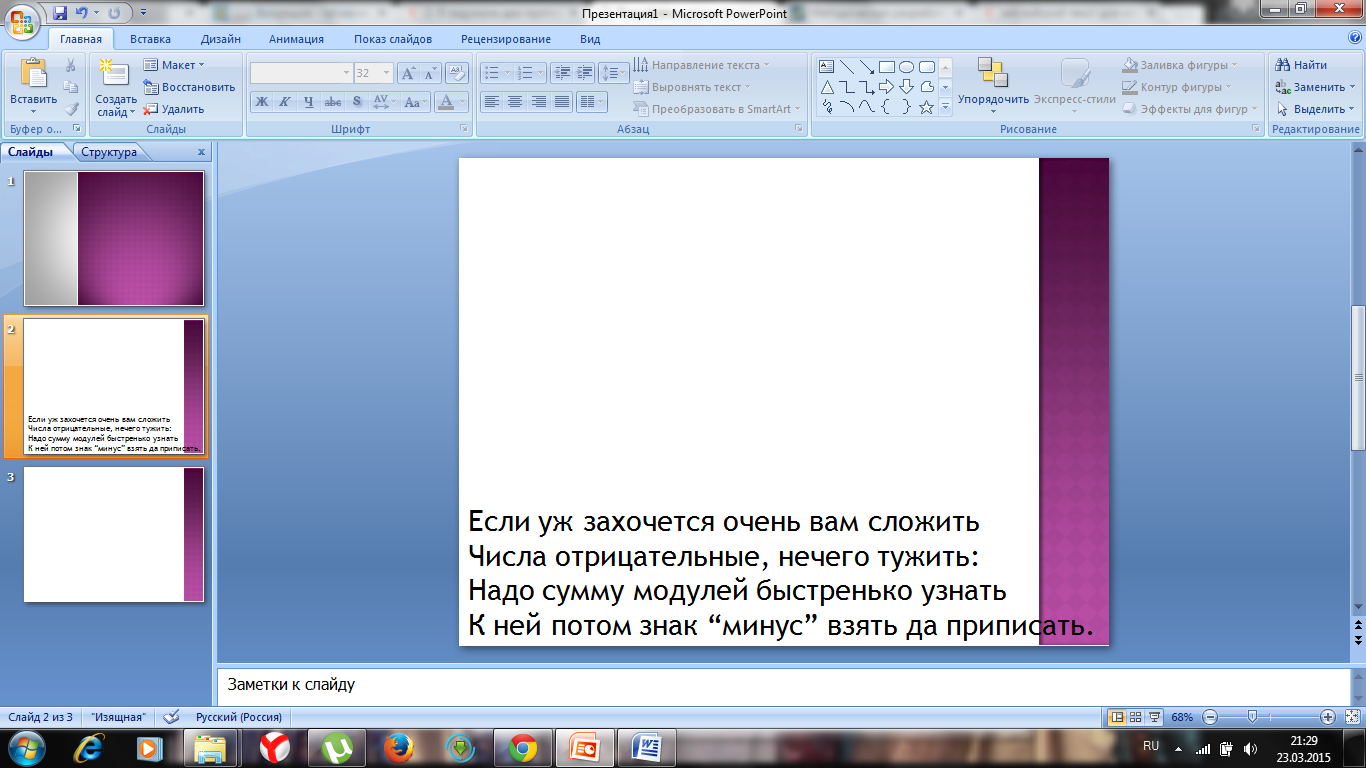Screen dimensions: 1366x768
Task: Switch to Структура pane tab
Action: (110, 152)
